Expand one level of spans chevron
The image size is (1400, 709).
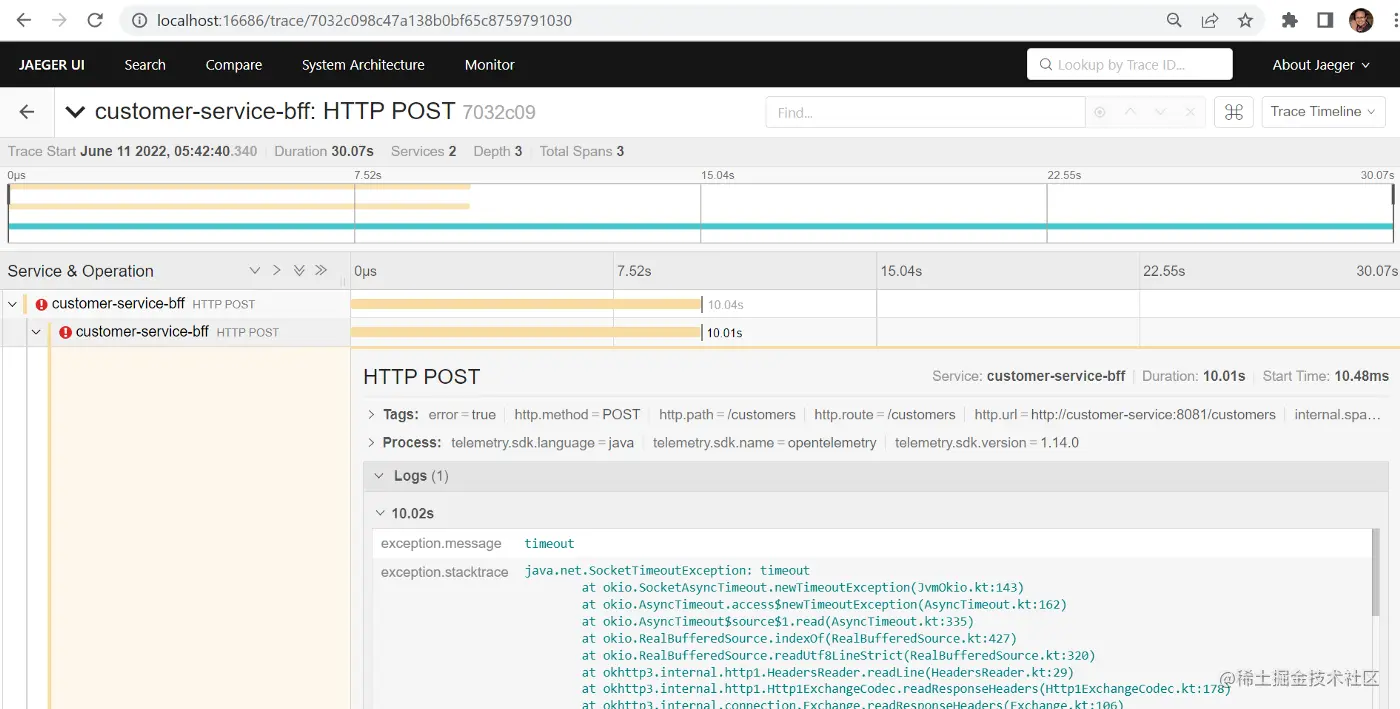(255, 271)
